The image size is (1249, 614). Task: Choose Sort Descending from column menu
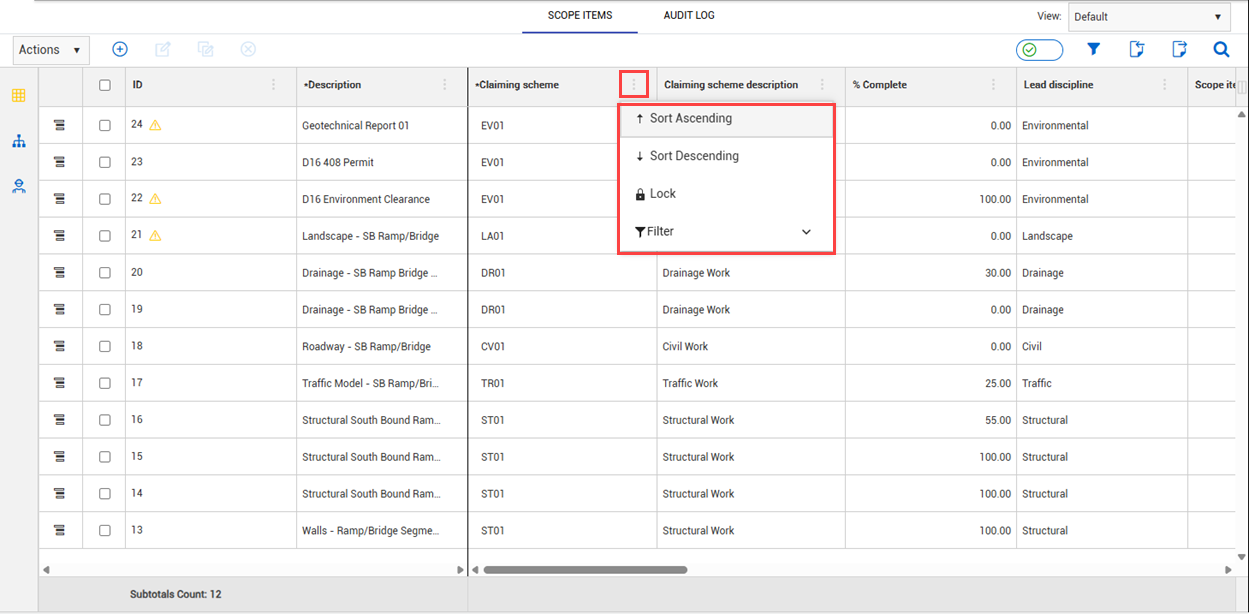[x=727, y=156]
